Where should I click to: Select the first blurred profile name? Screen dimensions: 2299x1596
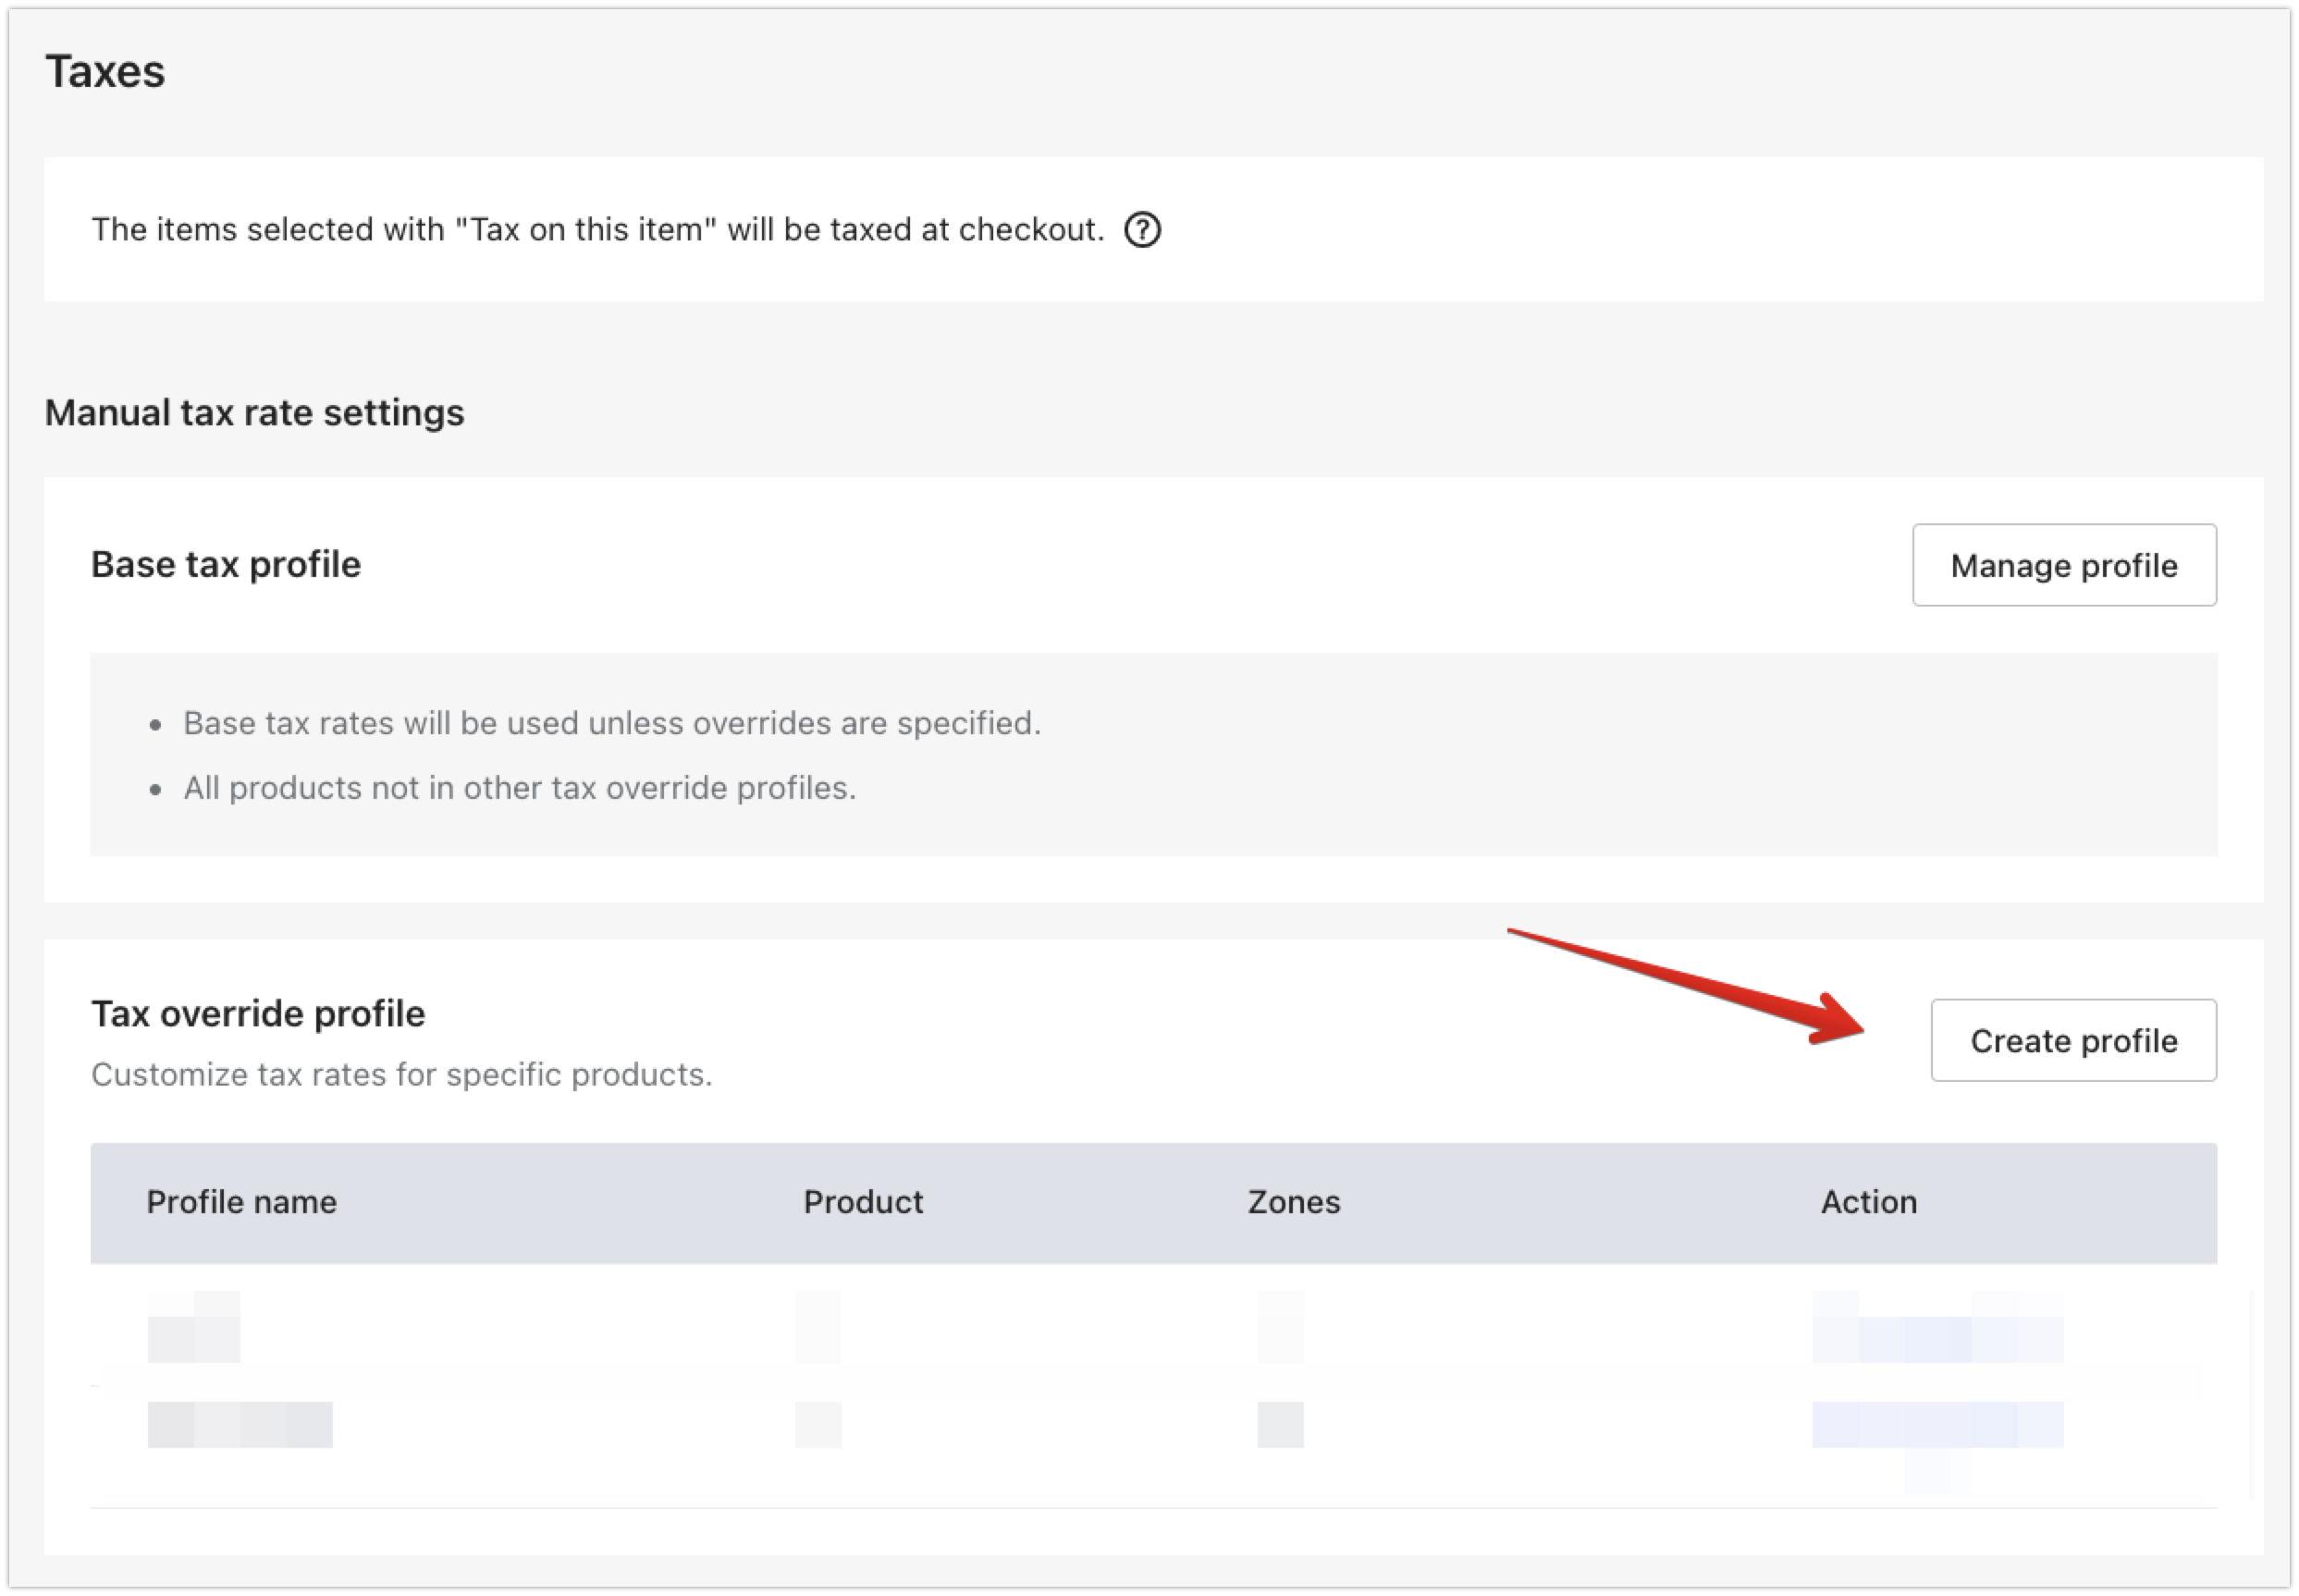194,1327
